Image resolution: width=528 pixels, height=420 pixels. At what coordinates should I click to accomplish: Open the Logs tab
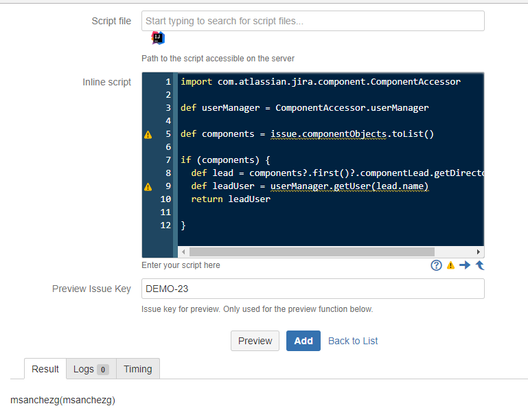(x=91, y=369)
